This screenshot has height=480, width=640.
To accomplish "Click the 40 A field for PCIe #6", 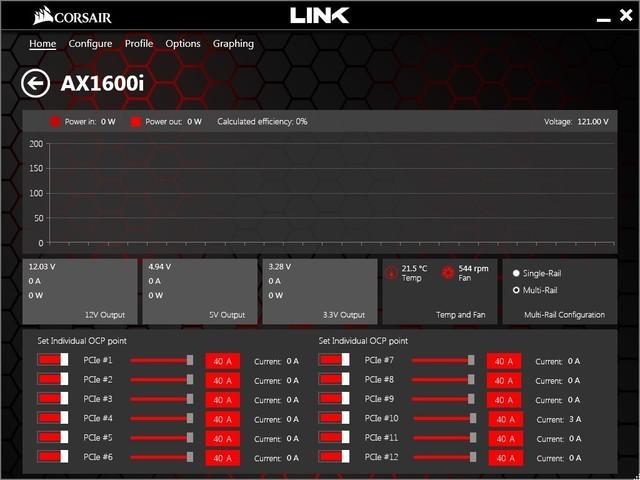I will (222, 458).
